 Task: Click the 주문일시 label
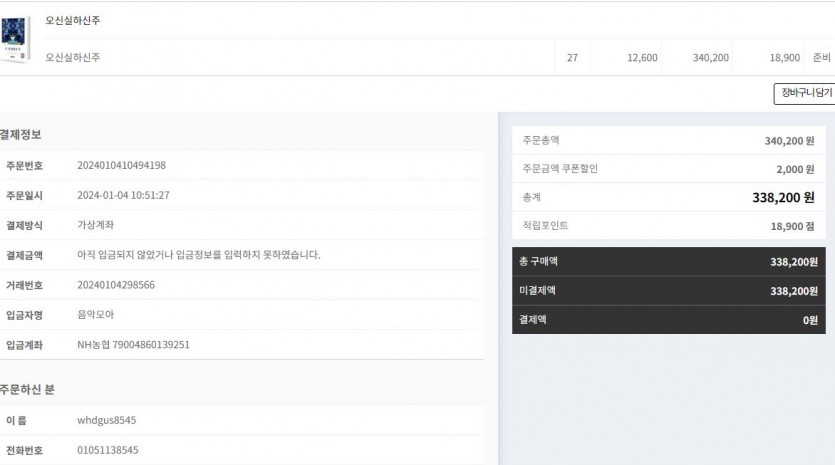point(24,195)
